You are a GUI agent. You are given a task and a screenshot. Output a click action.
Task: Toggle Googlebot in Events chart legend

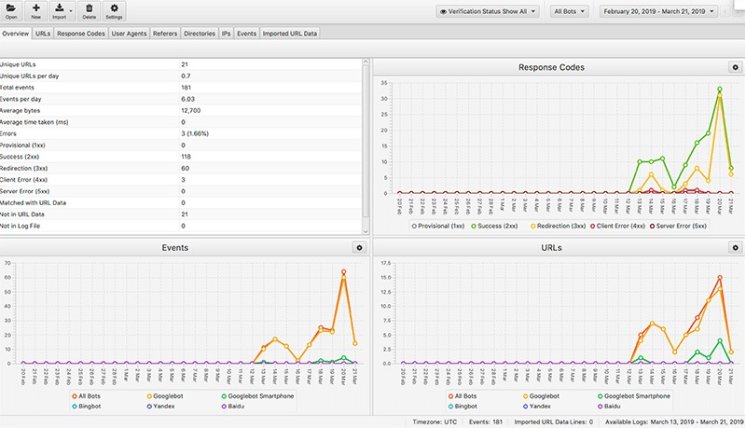tap(165, 396)
